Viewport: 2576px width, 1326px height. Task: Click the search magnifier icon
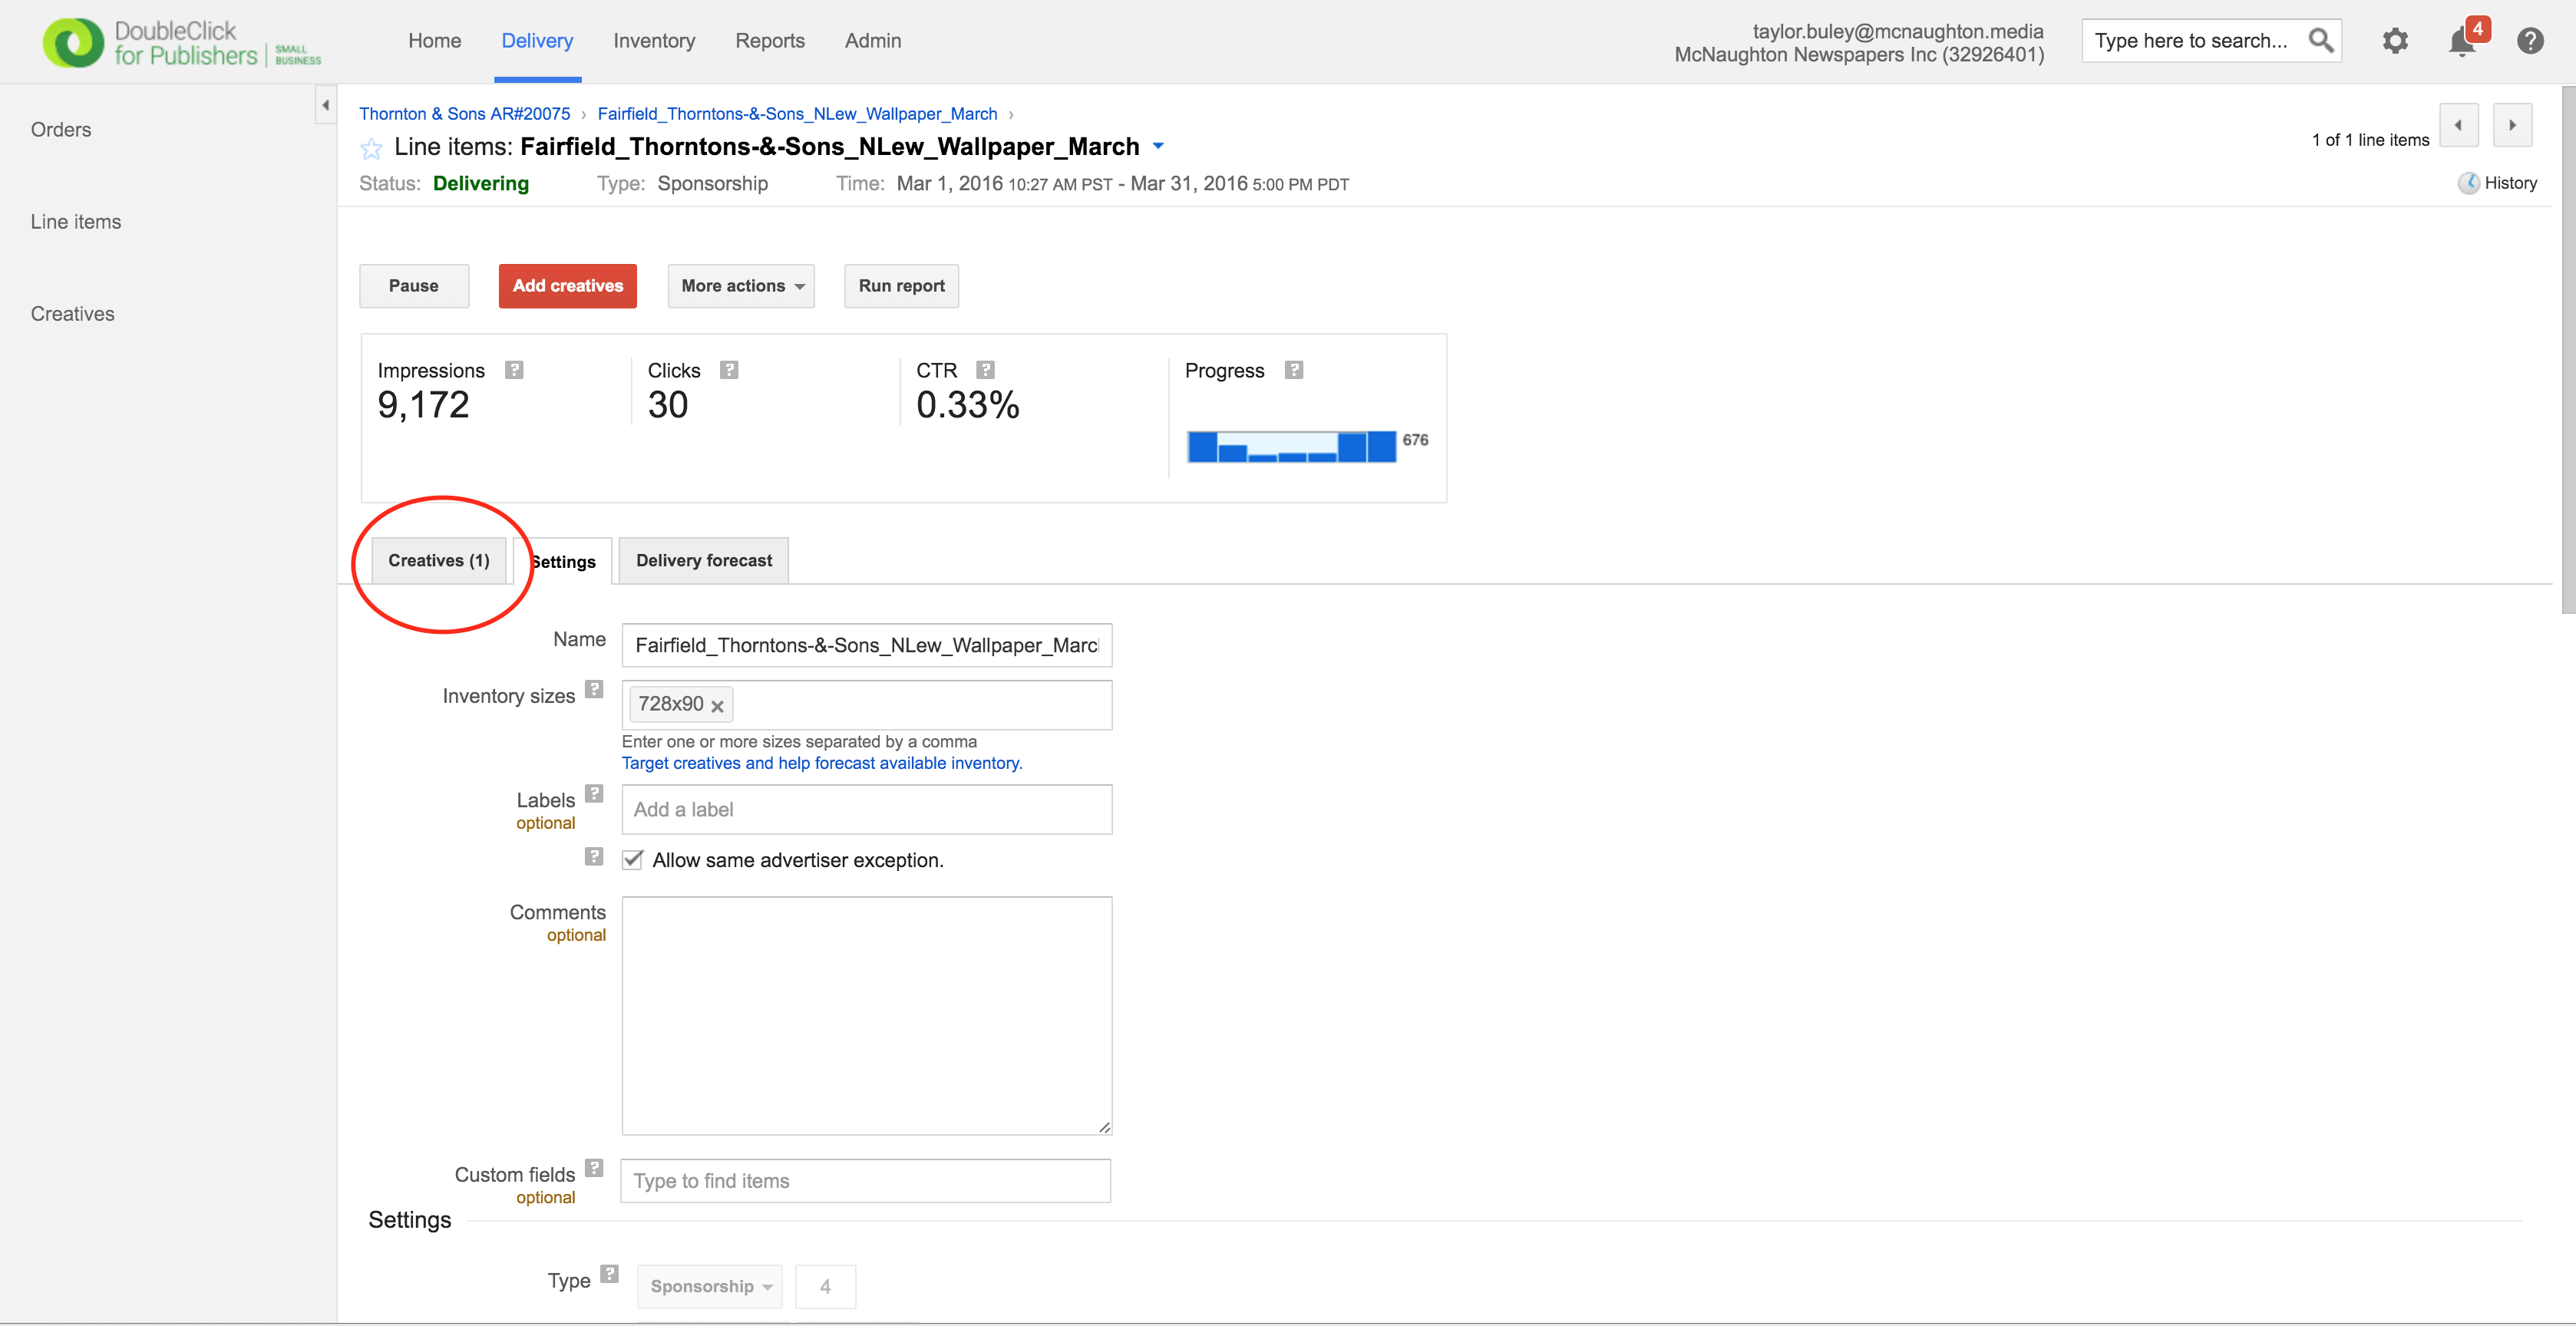pyautogui.click(x=2320, y=41)
